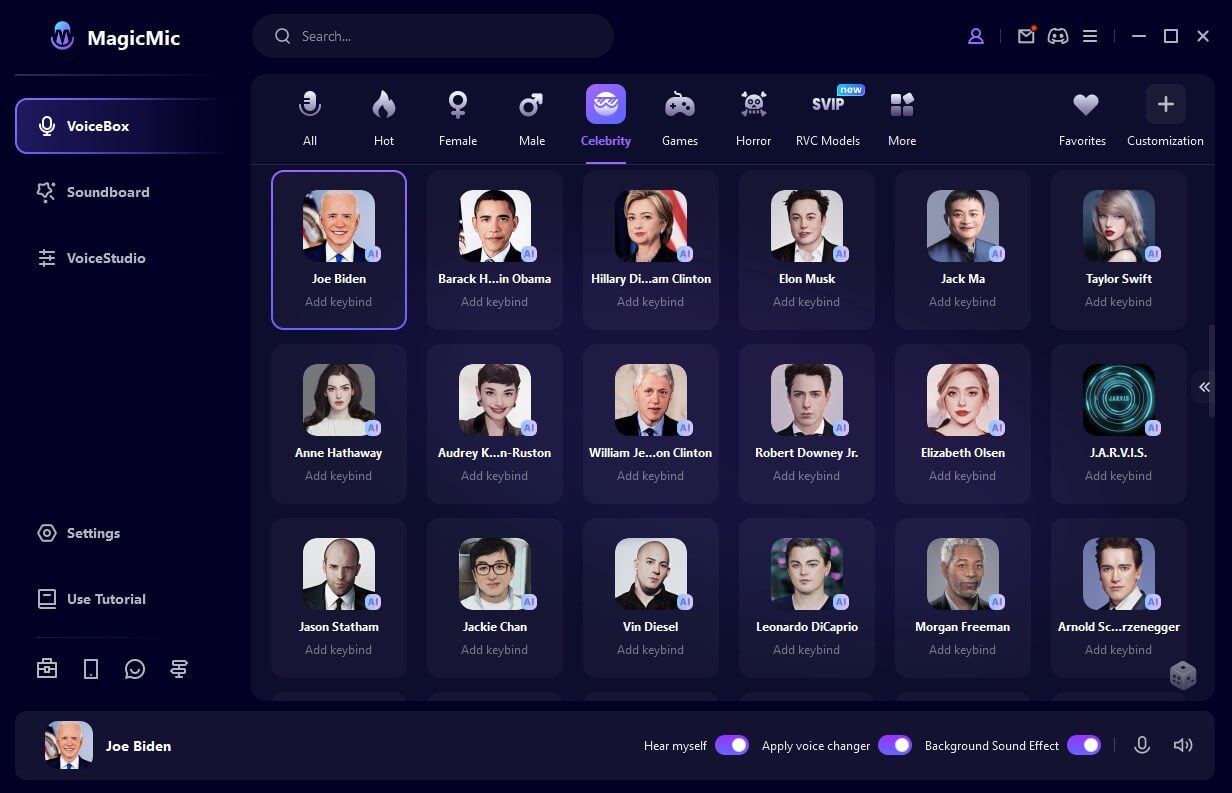
Task: Click the speaker volume icon
Action: point(1183,745)
